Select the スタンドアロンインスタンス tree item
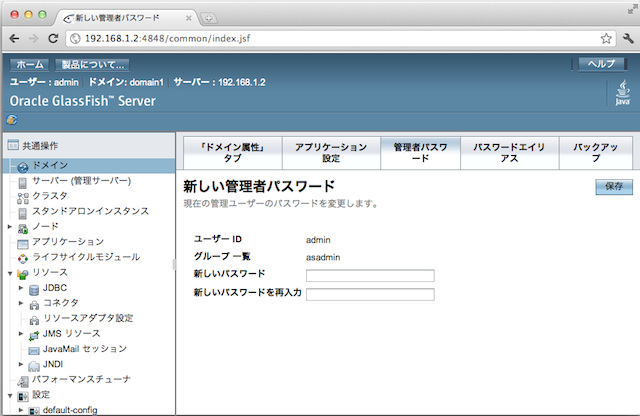Image resolution: width=640 pixels, height=416 pixels. (90, 211)
